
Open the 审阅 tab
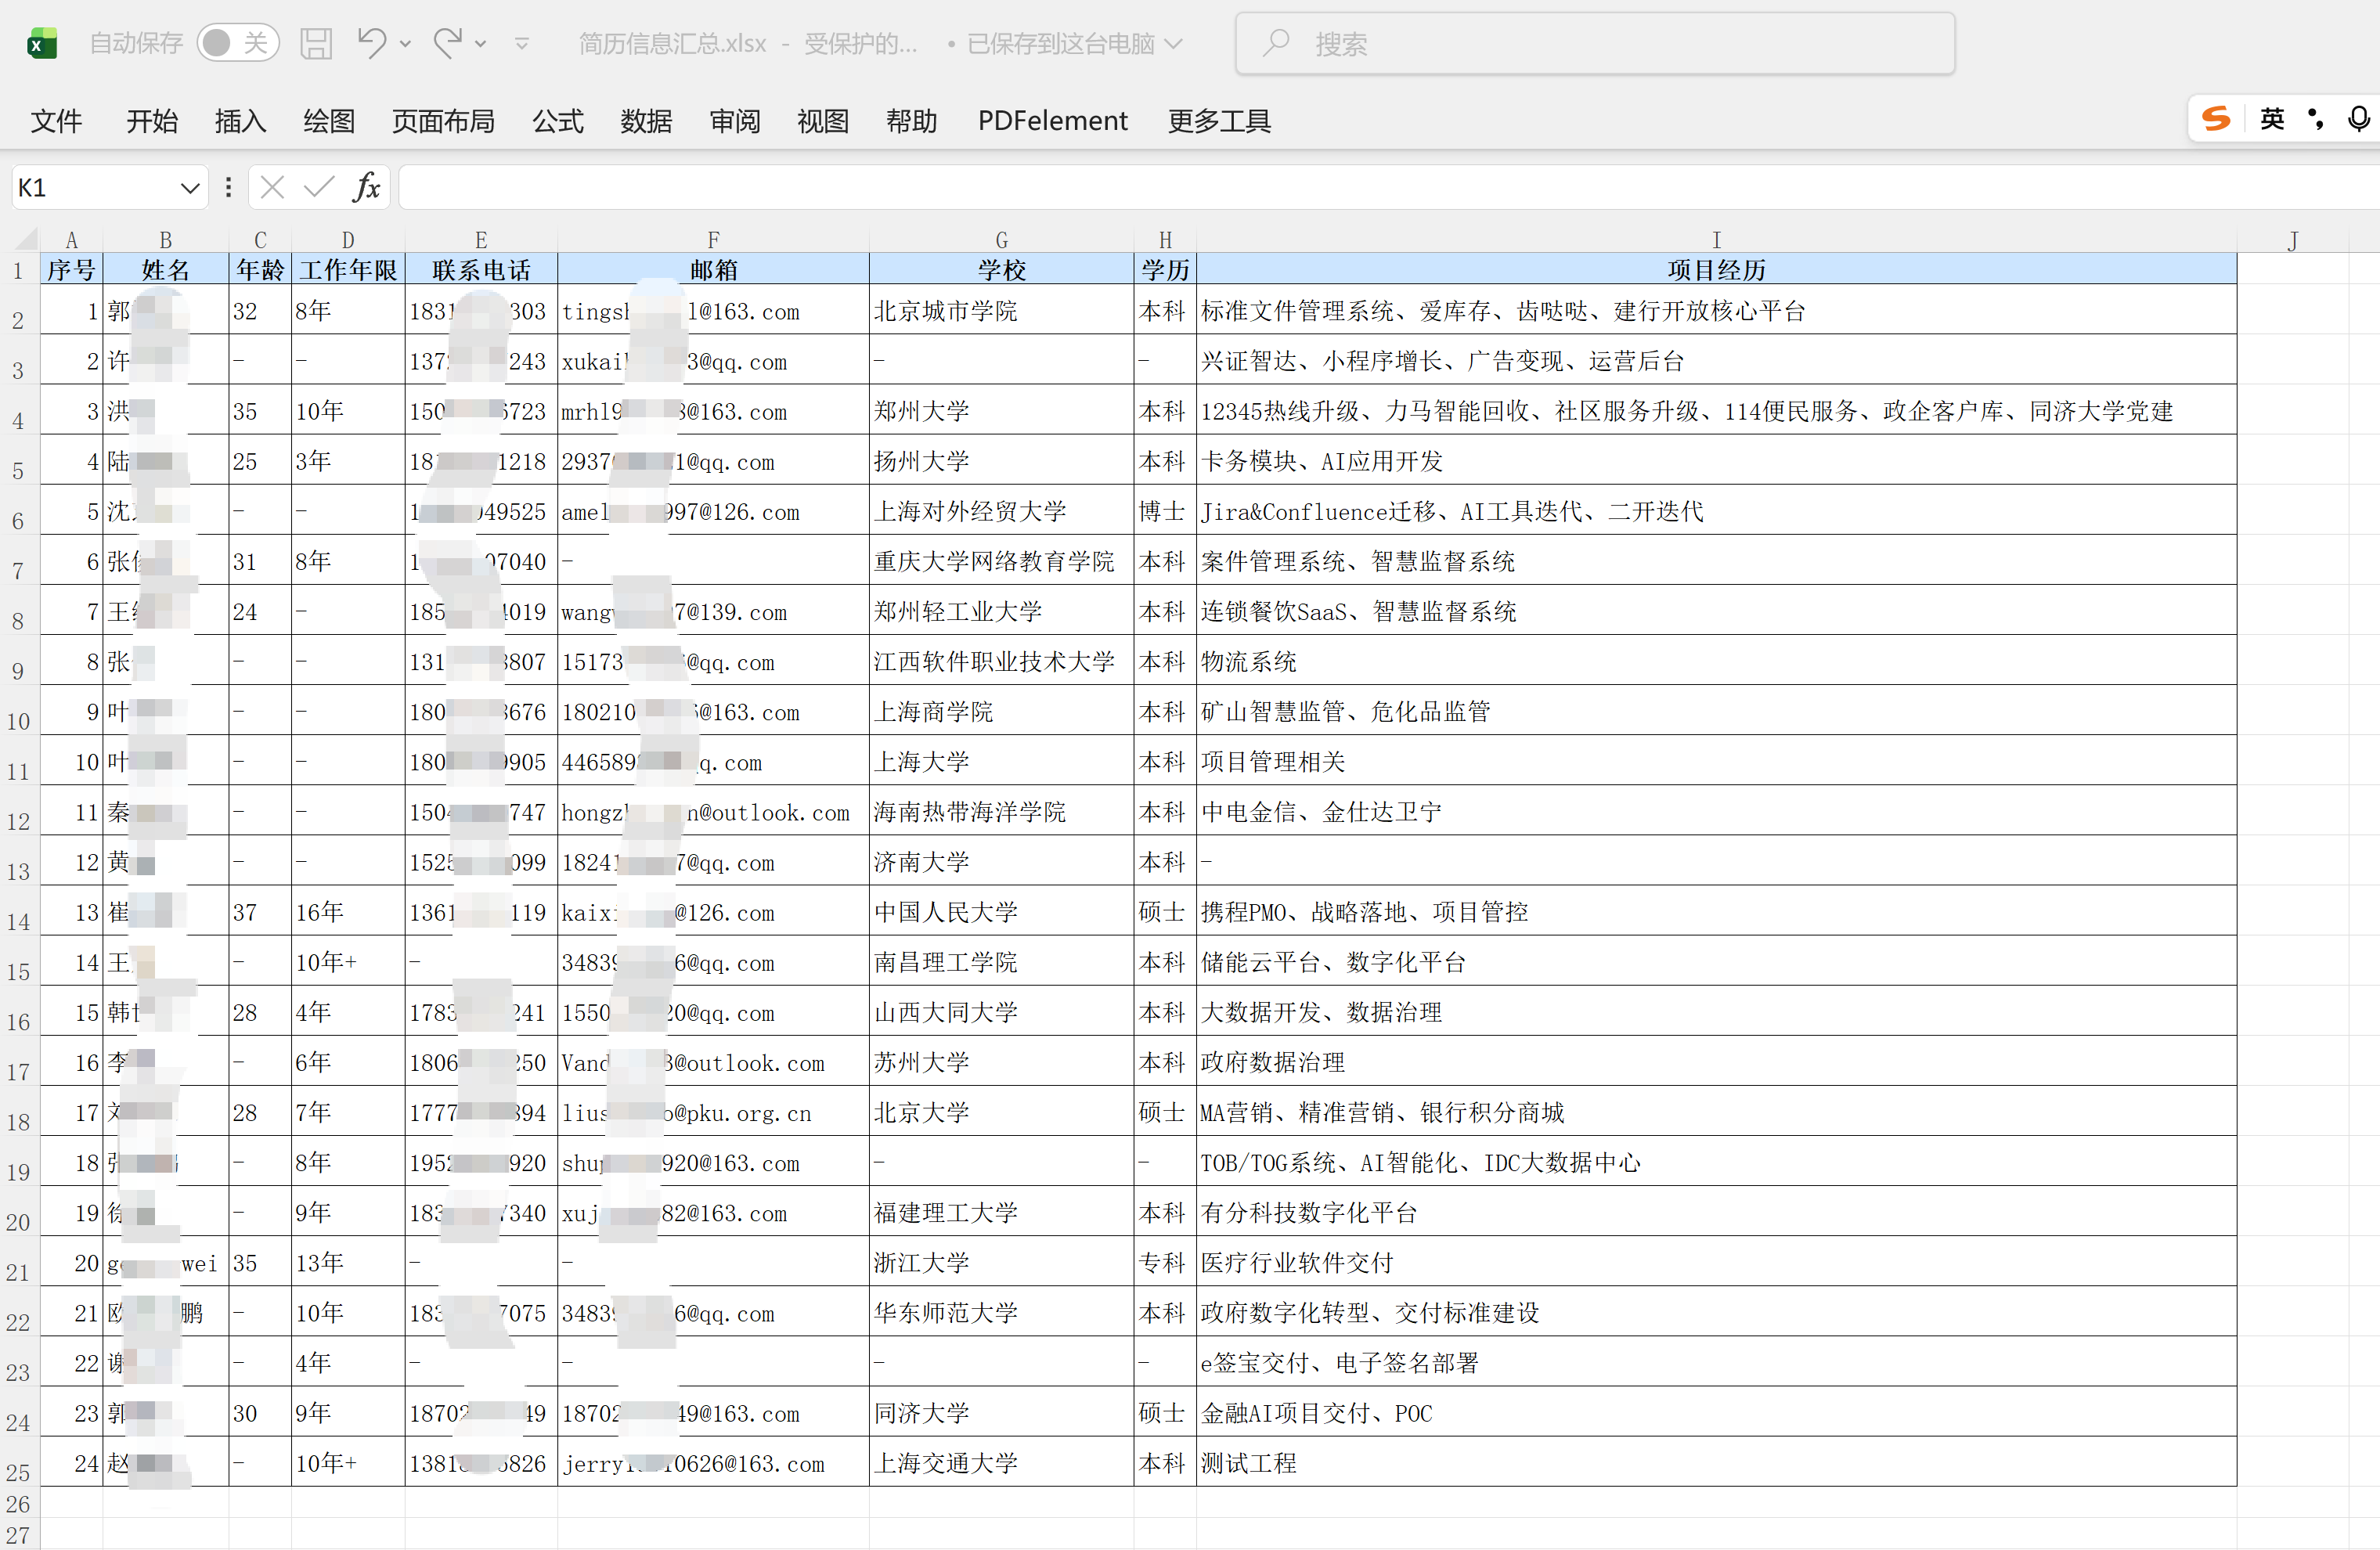[x=734, y=121]
